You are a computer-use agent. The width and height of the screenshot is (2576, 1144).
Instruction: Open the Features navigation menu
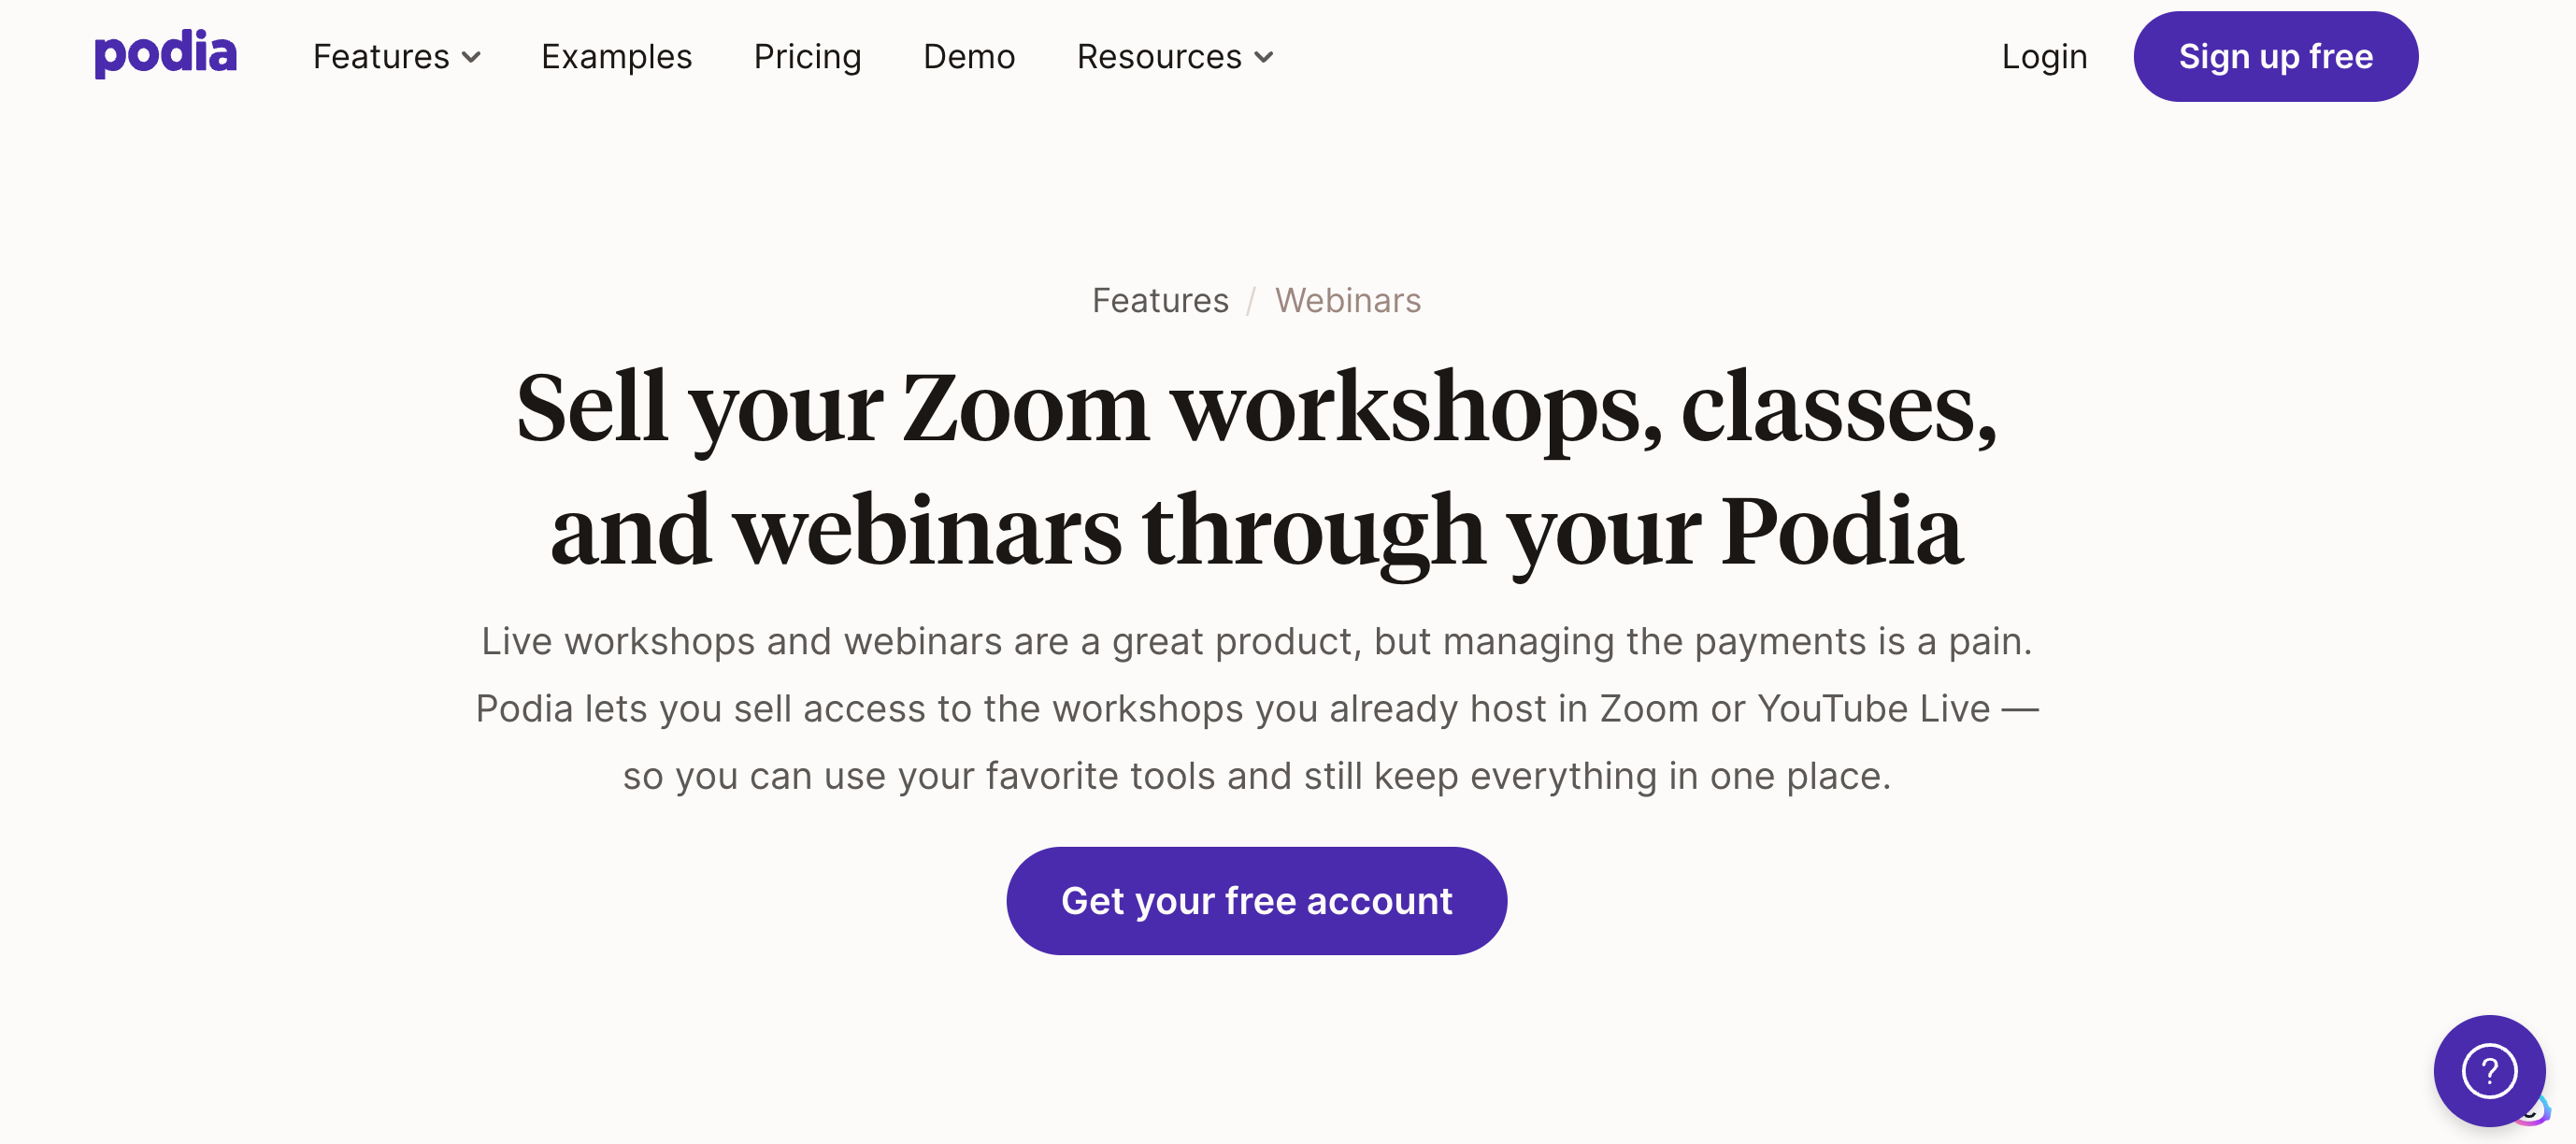point(382,57)
